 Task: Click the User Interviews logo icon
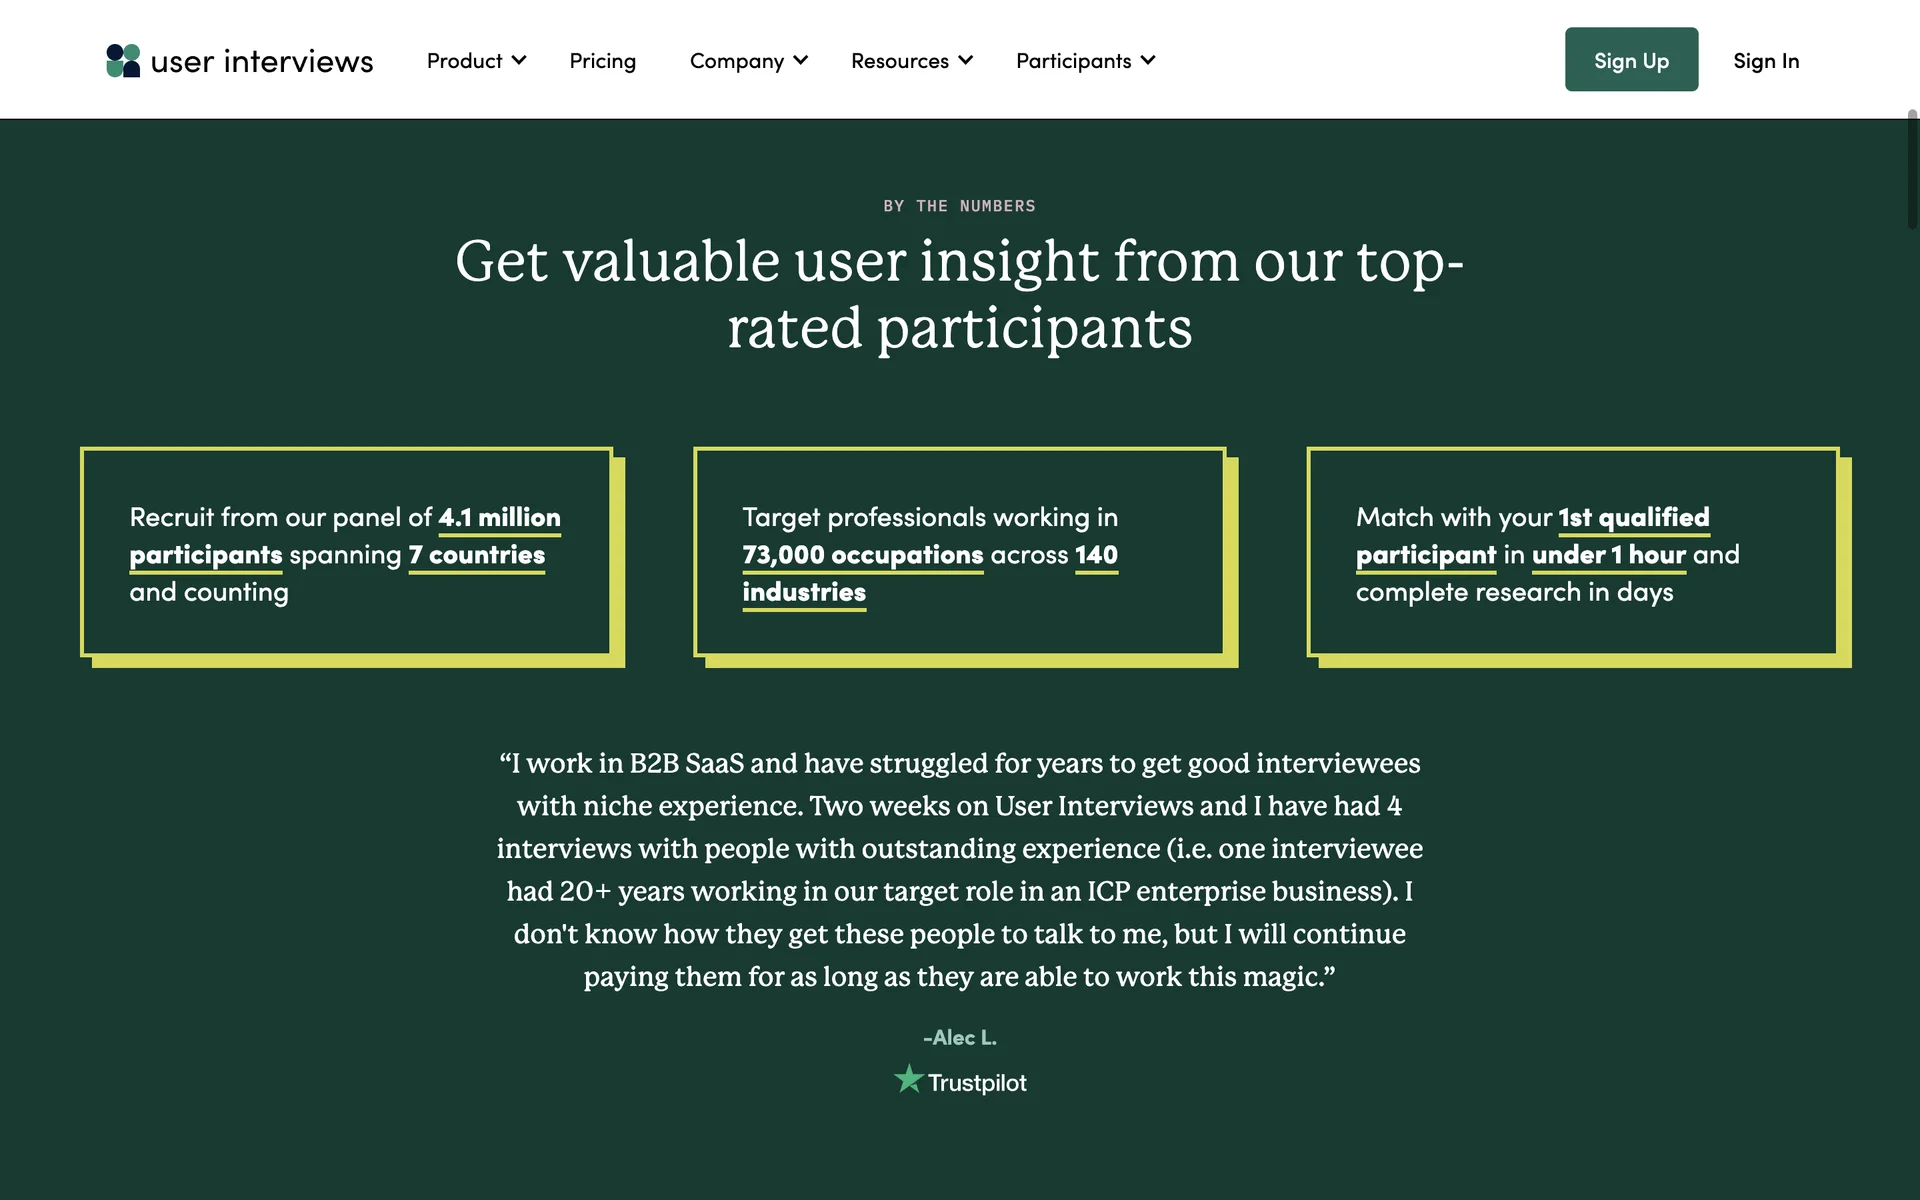point(123,61)
